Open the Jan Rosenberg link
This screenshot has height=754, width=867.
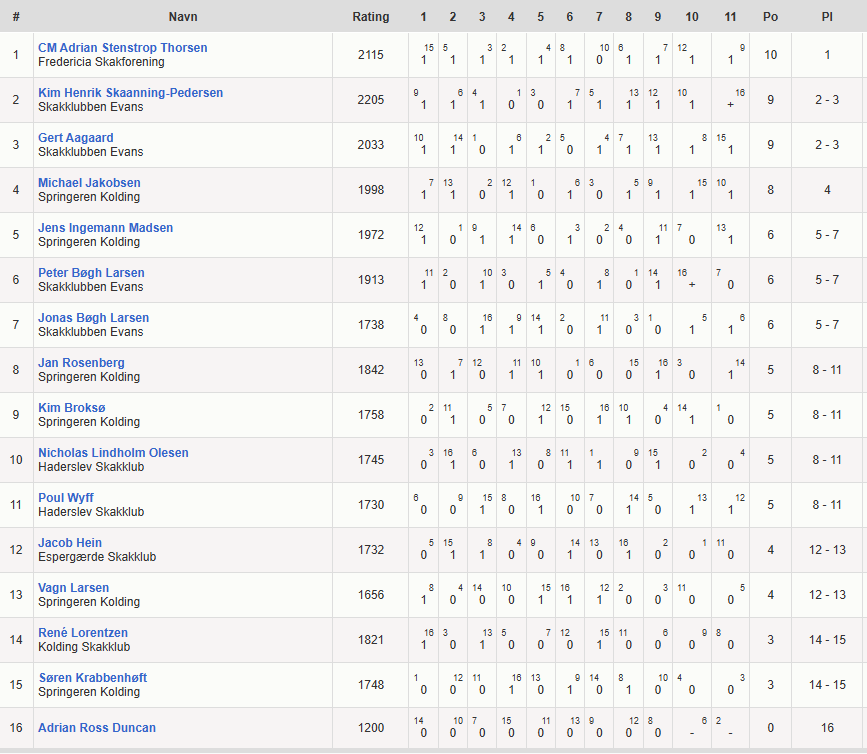point(81,363)
